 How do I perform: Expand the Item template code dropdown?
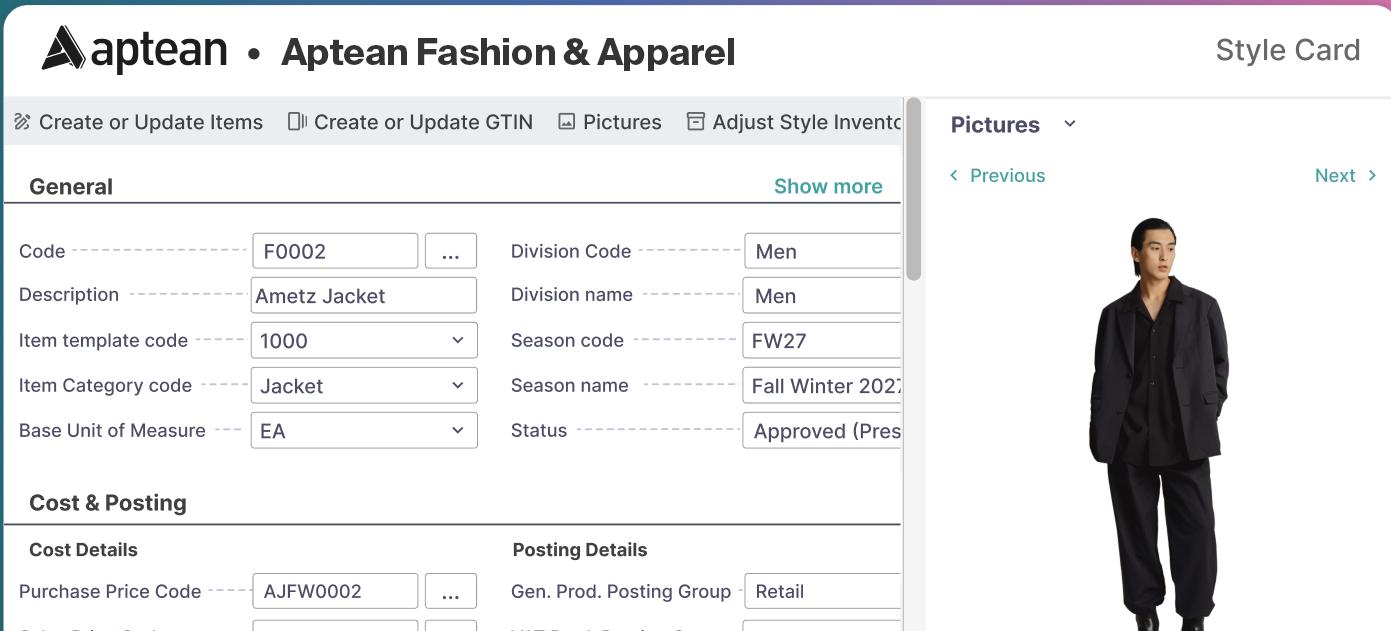click(457, 340)
